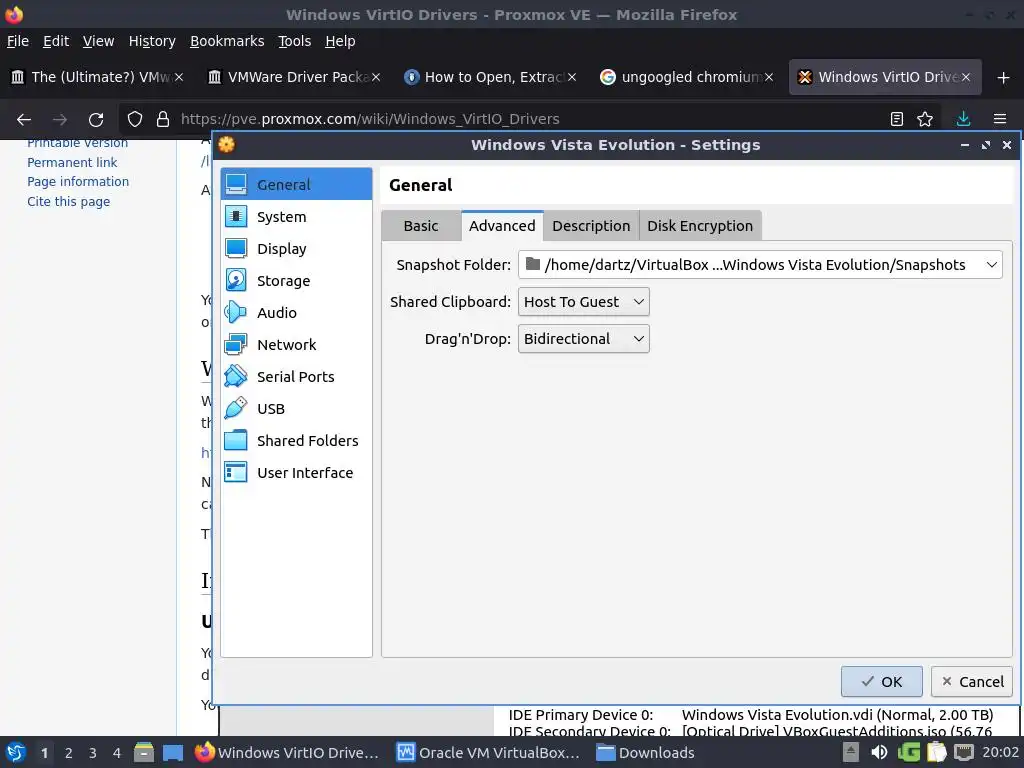Open the Storage settings category
This screenshot has height=768, width=1024.
click(x=296, y=280)
